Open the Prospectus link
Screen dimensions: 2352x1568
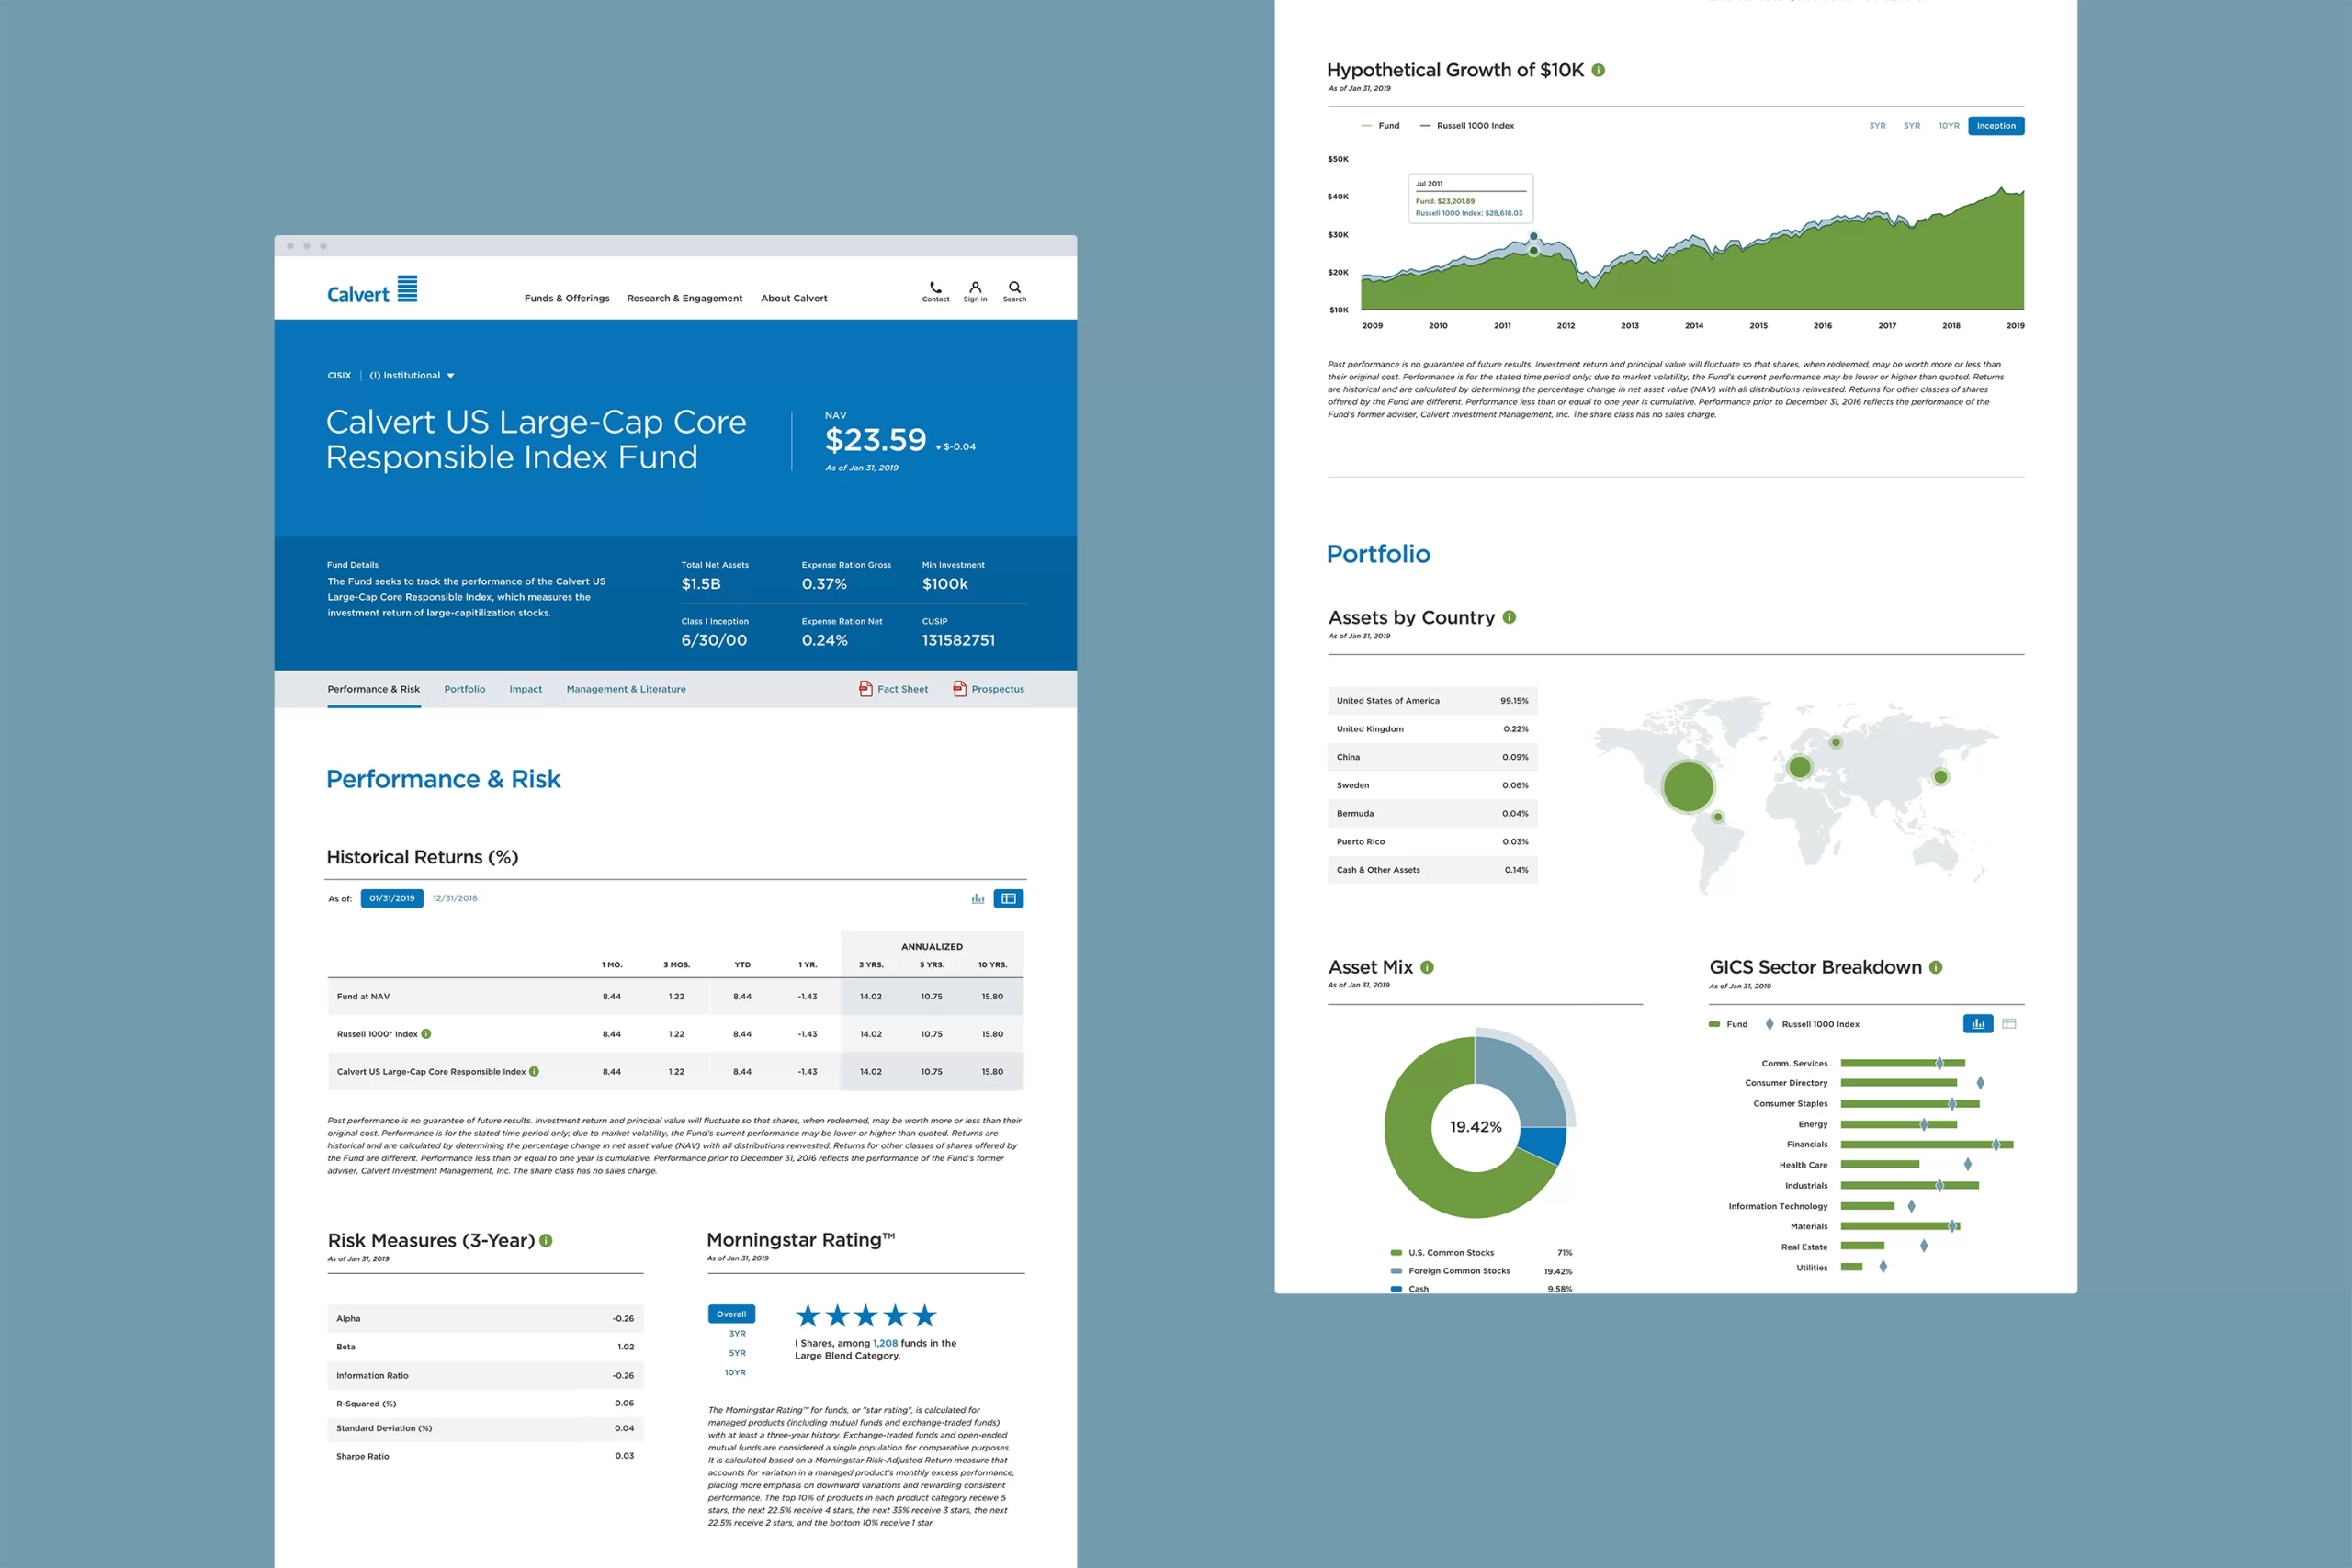(x=998, y=689)
